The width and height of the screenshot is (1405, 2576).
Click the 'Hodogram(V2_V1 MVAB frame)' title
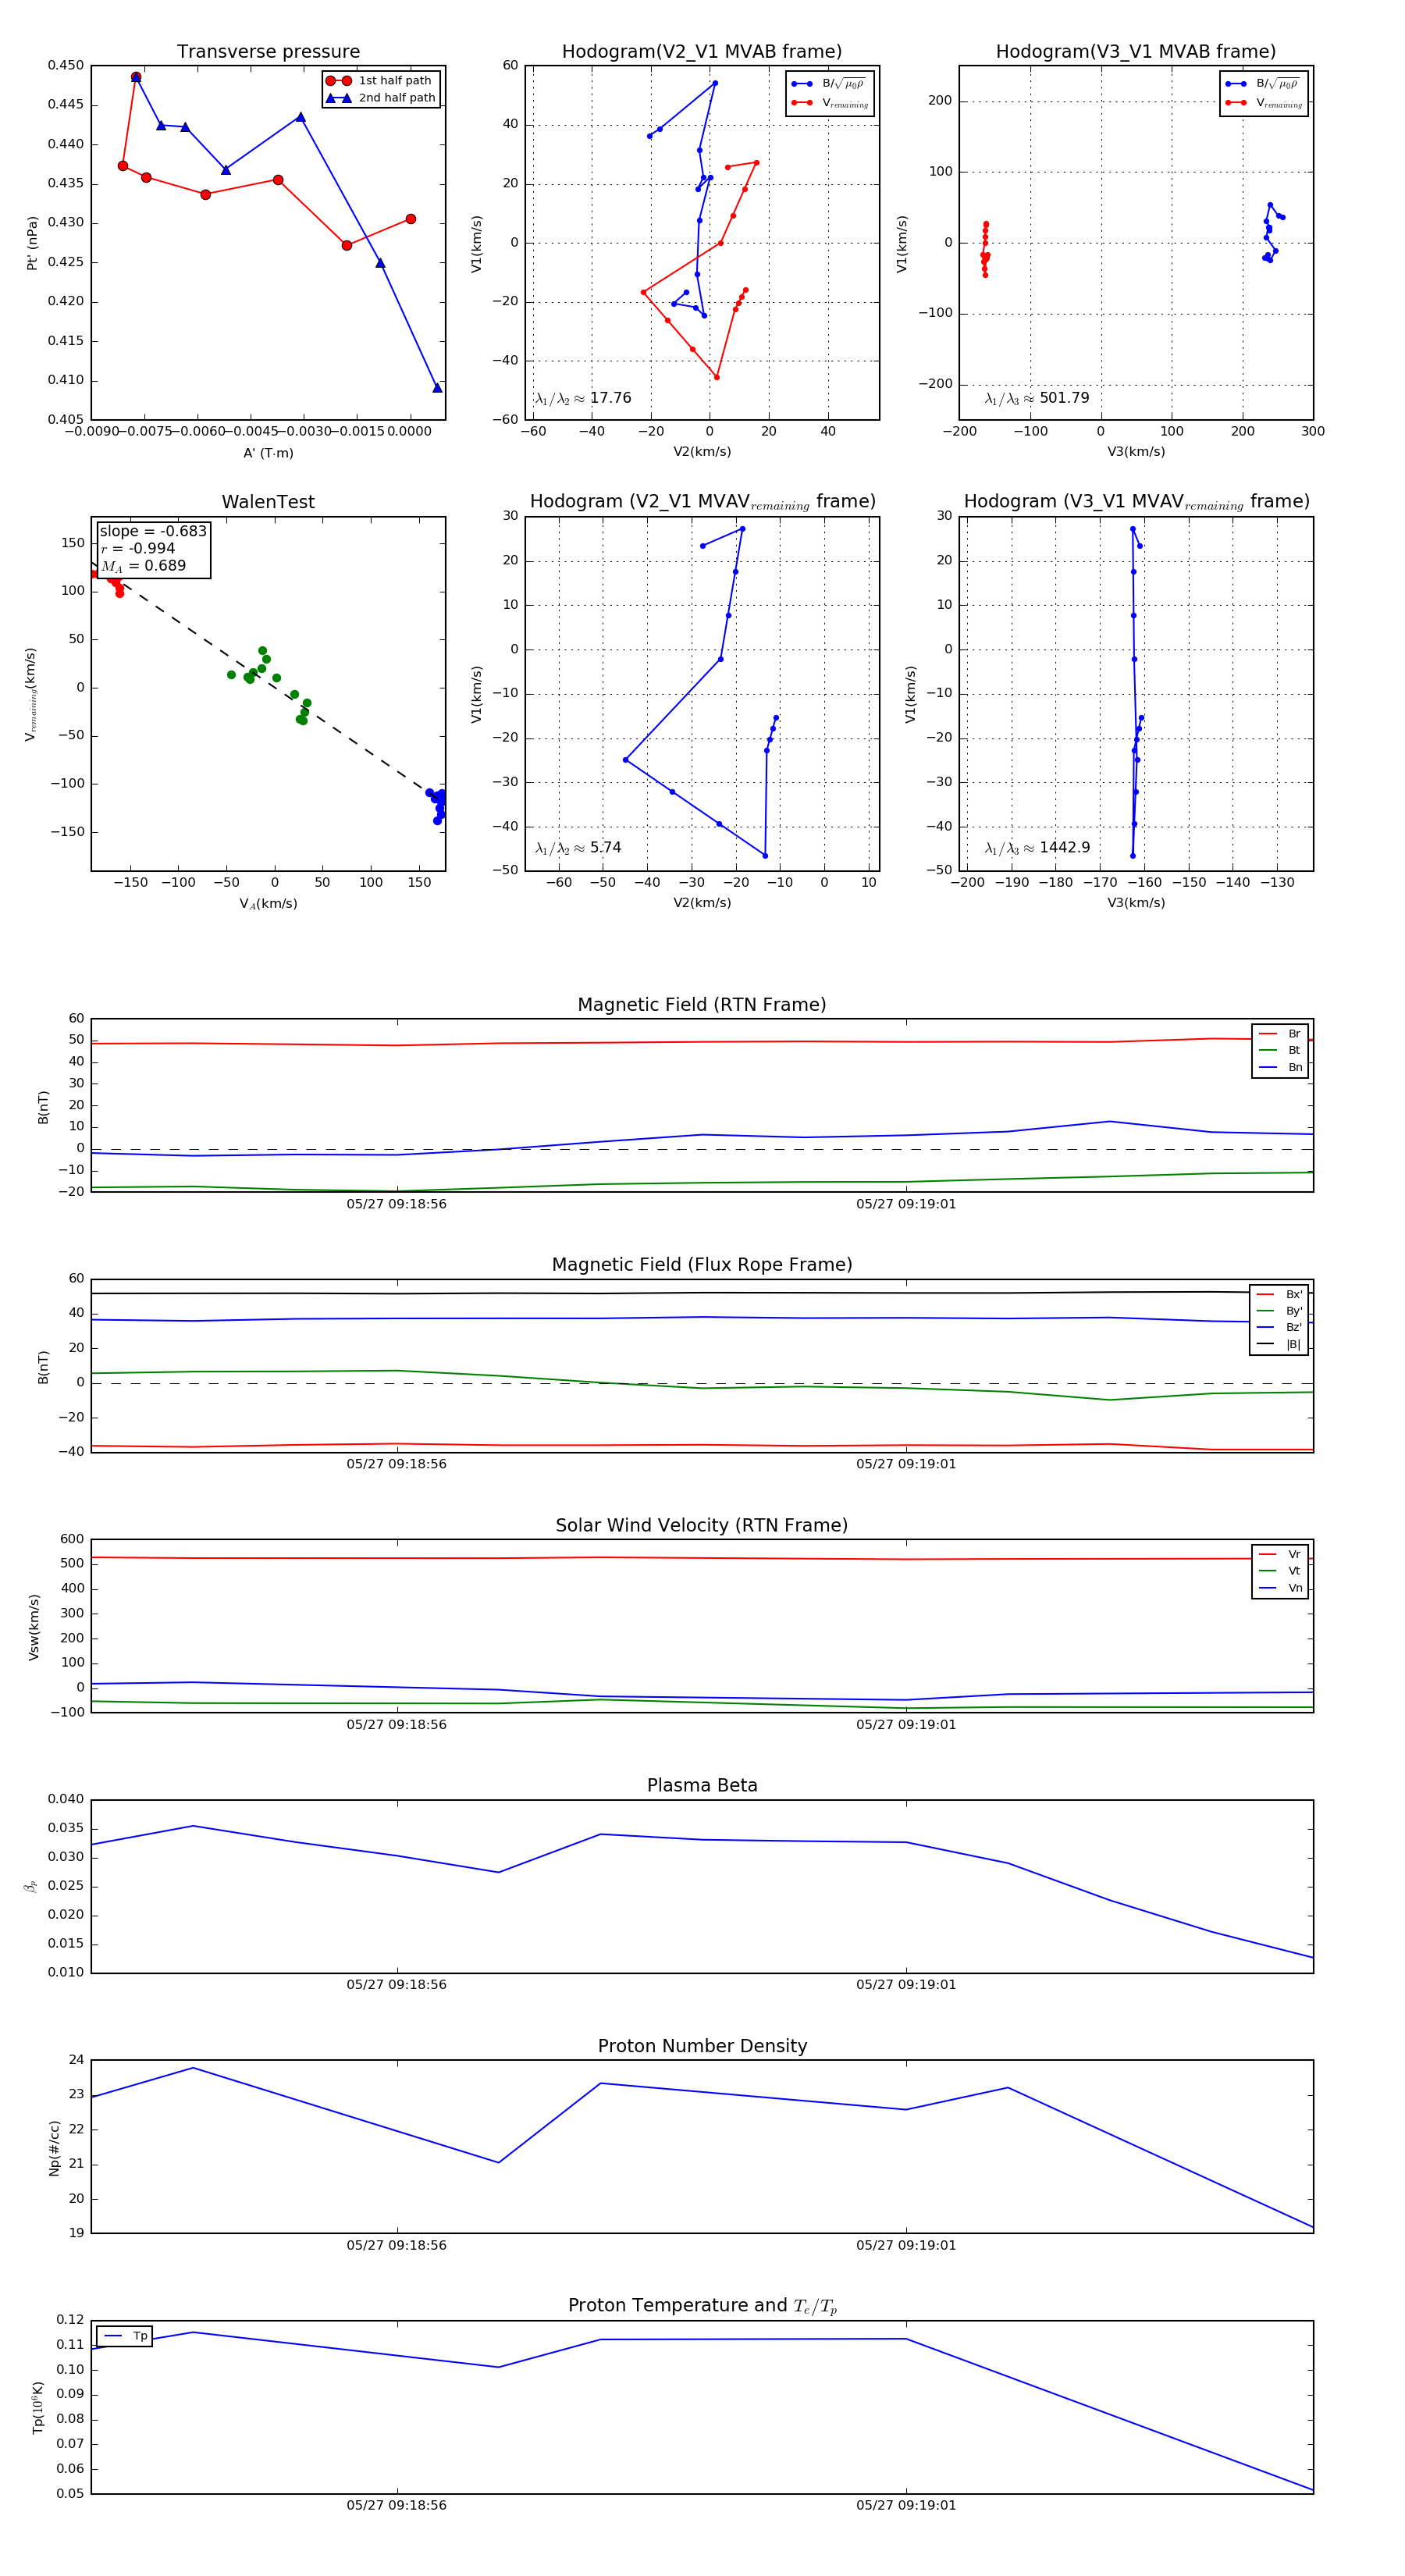click(702, 52)
